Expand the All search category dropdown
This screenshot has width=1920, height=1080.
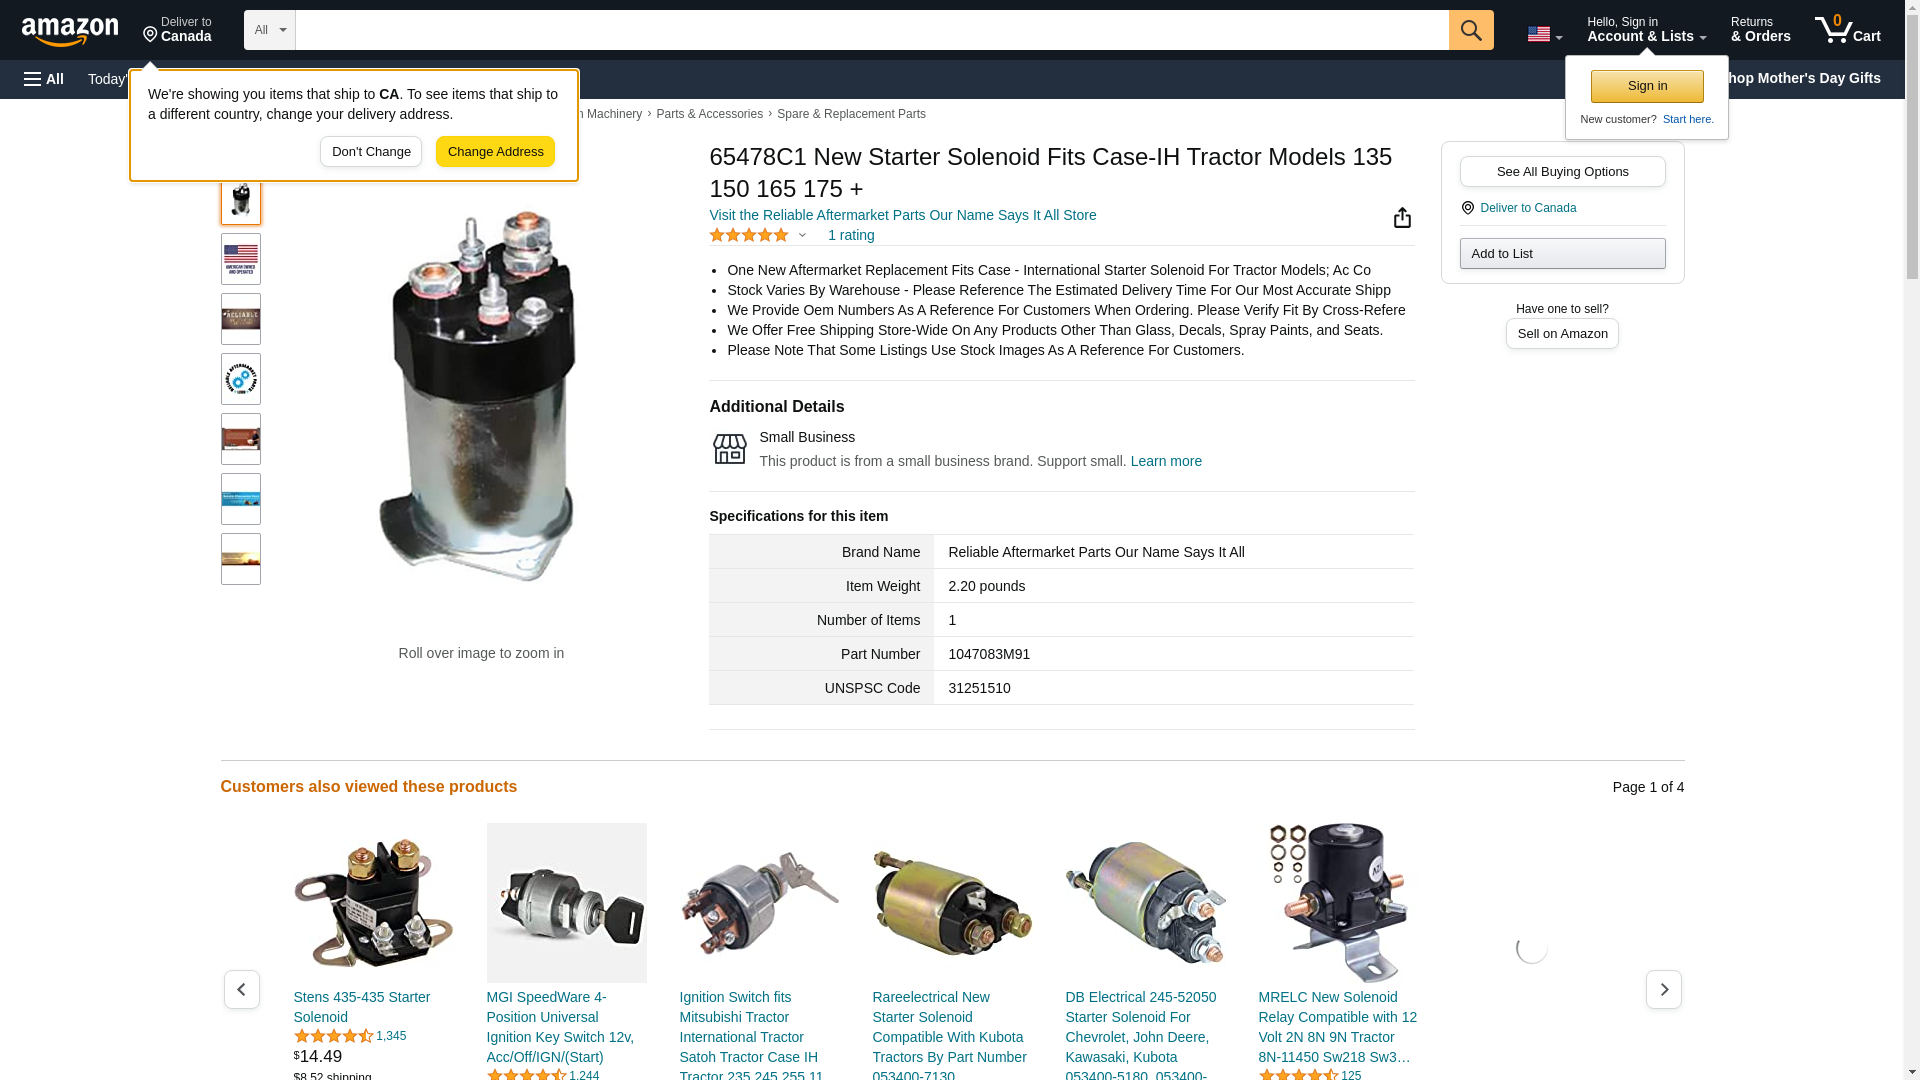pyautogui.click(x=269, y=30)
